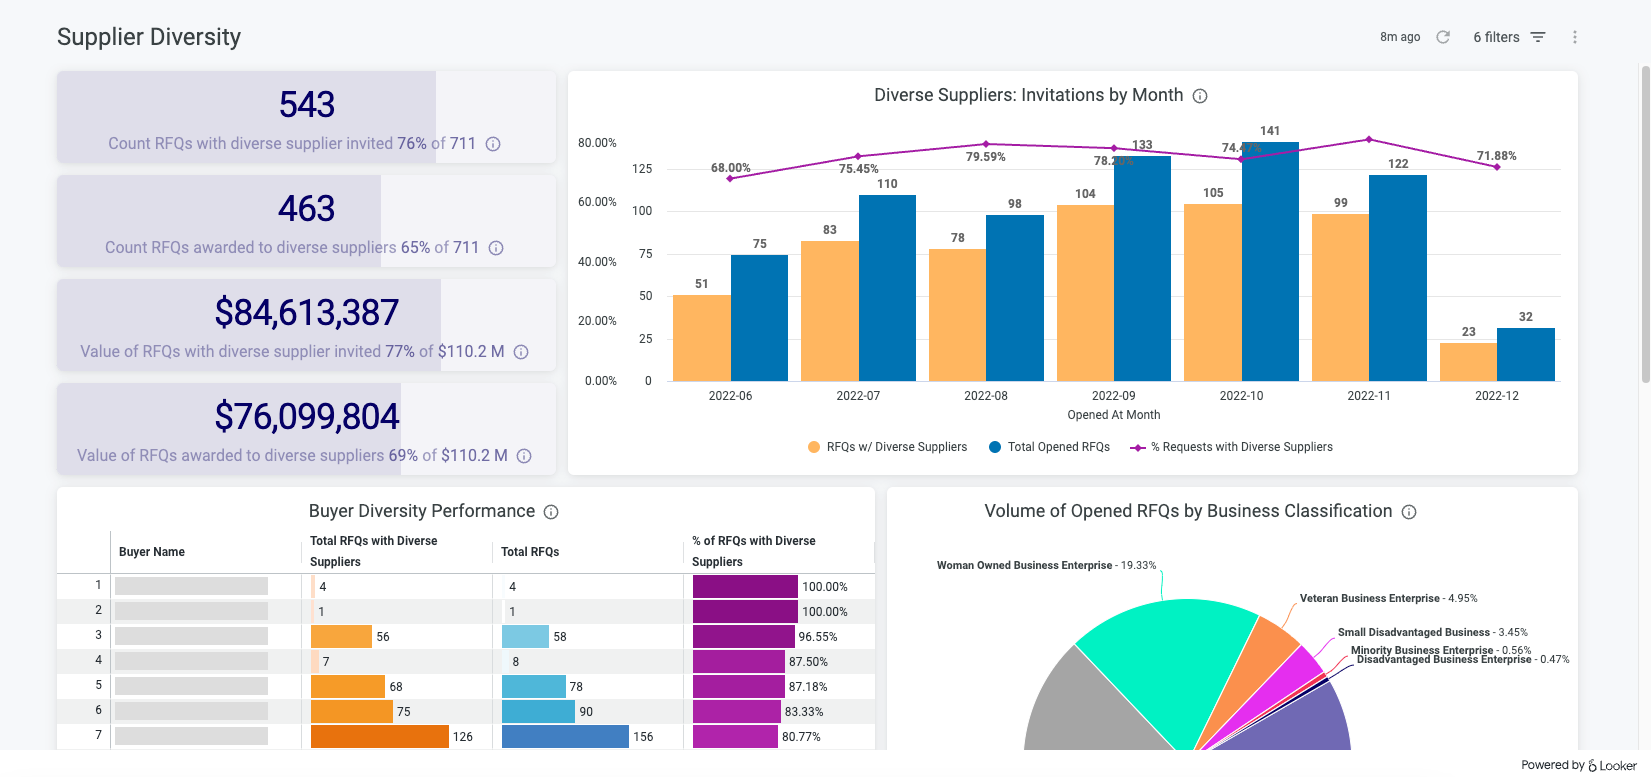
Task: Click row 7 orange bar with 126
Action: (x=380, y=737)
